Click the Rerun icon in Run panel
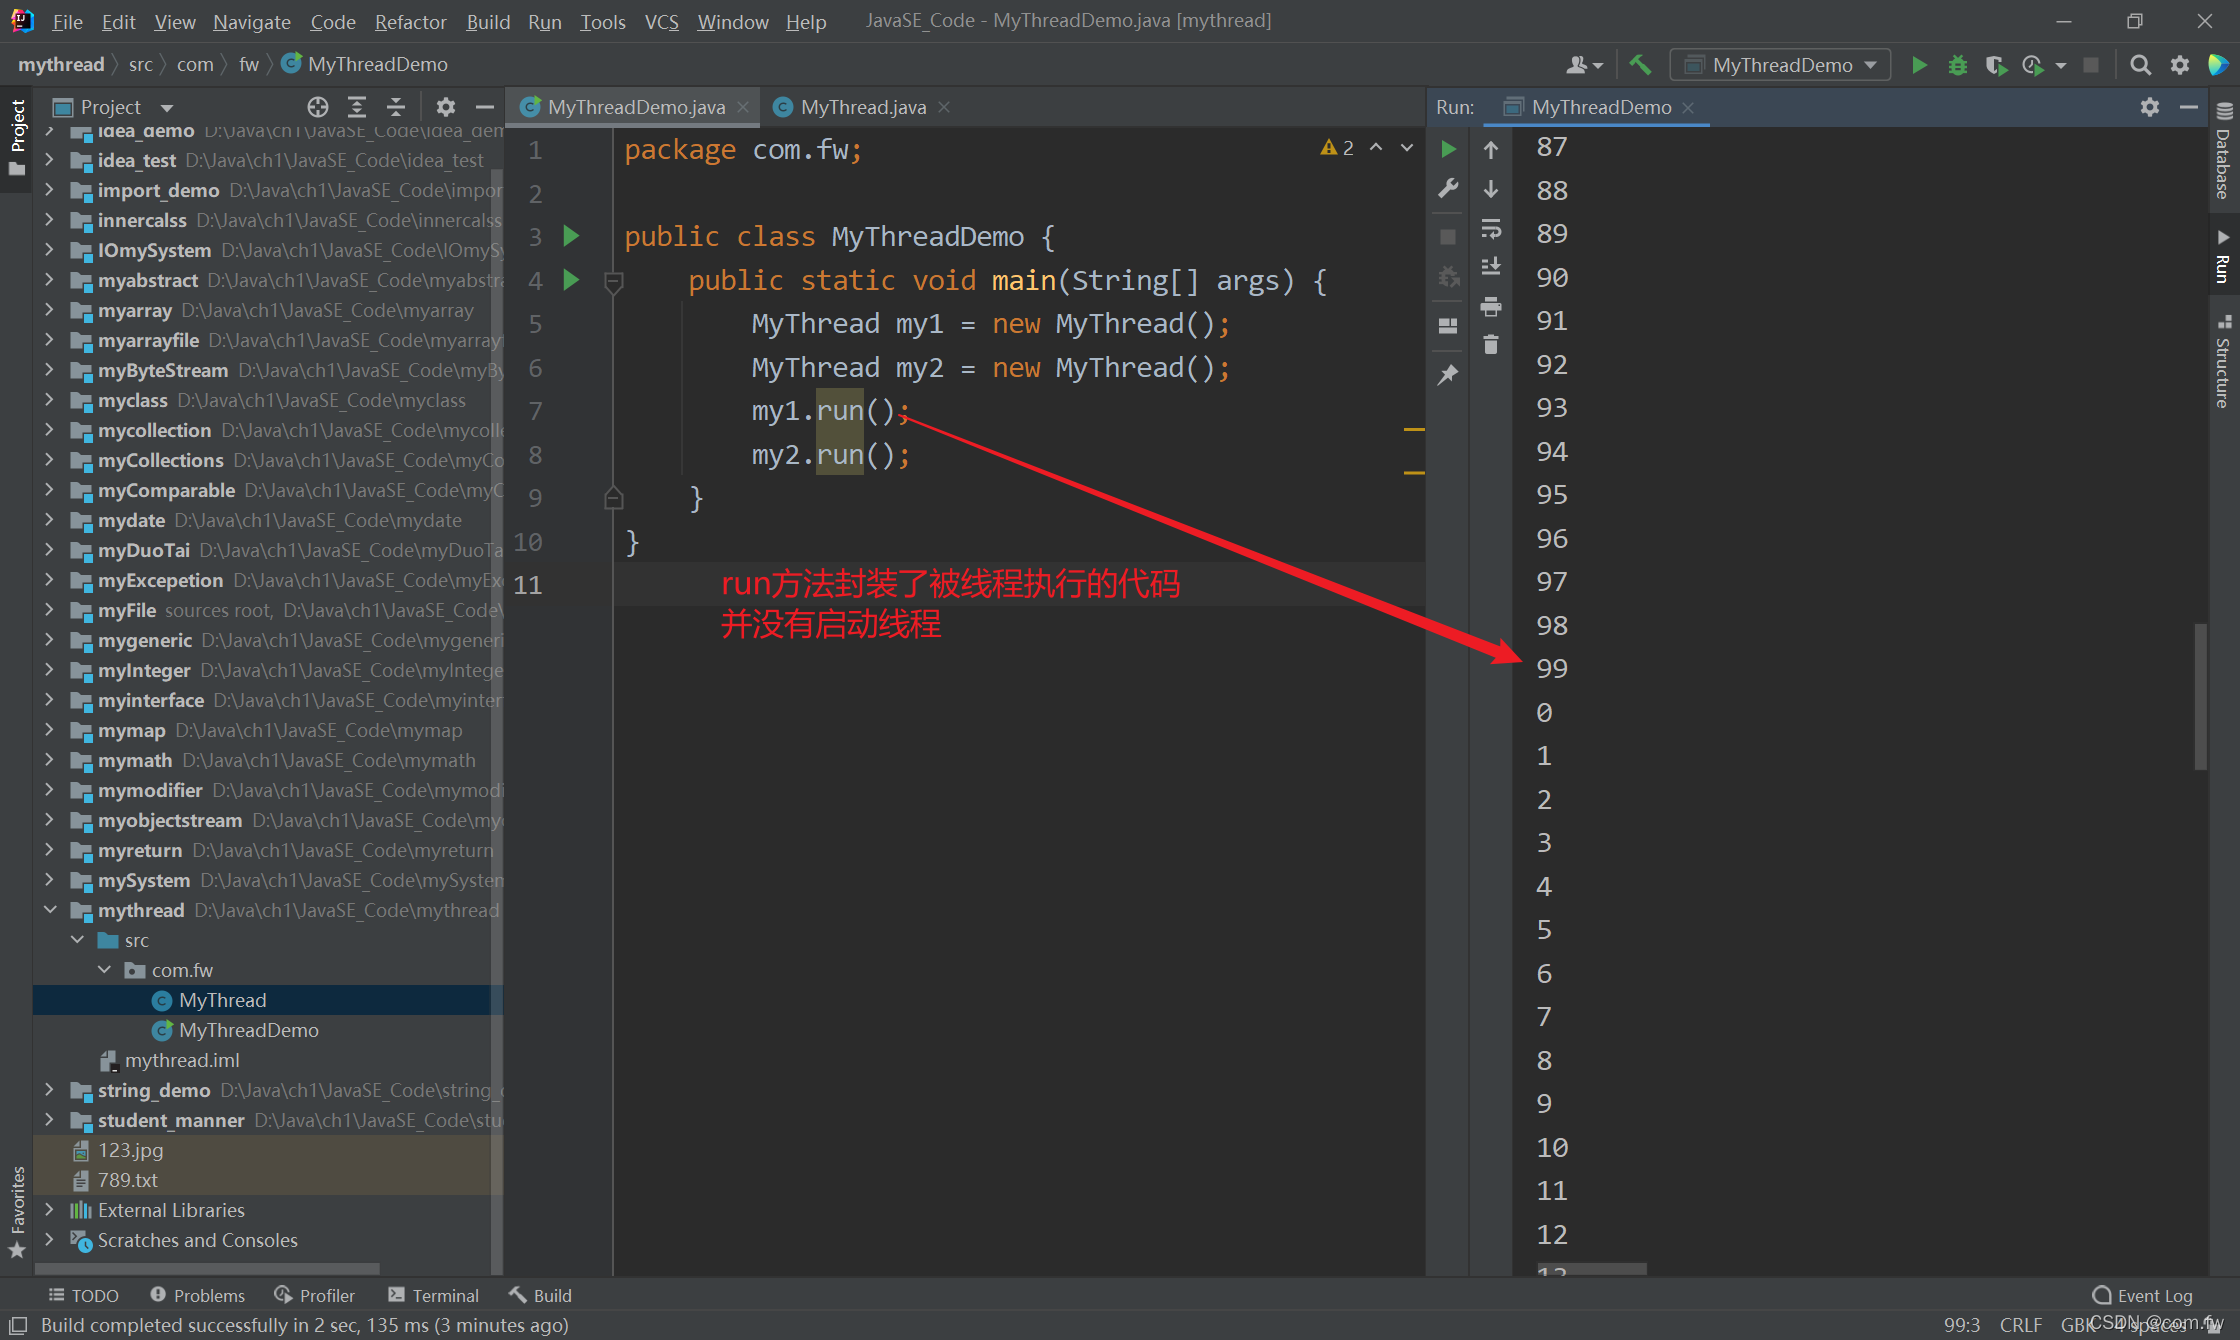Screen dimensions: 2240x1340 click(1448, 149)
